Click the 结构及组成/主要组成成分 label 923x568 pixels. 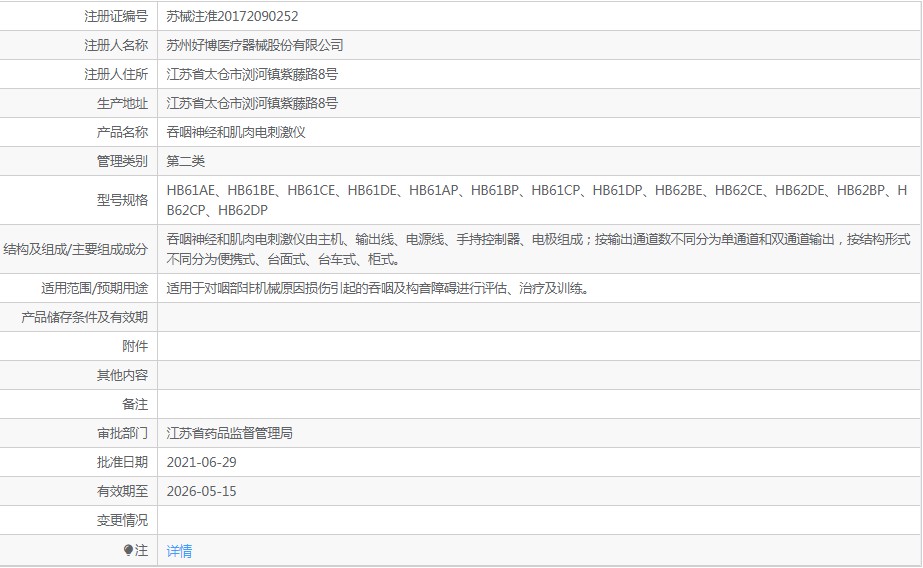click(x=75, y=249)
